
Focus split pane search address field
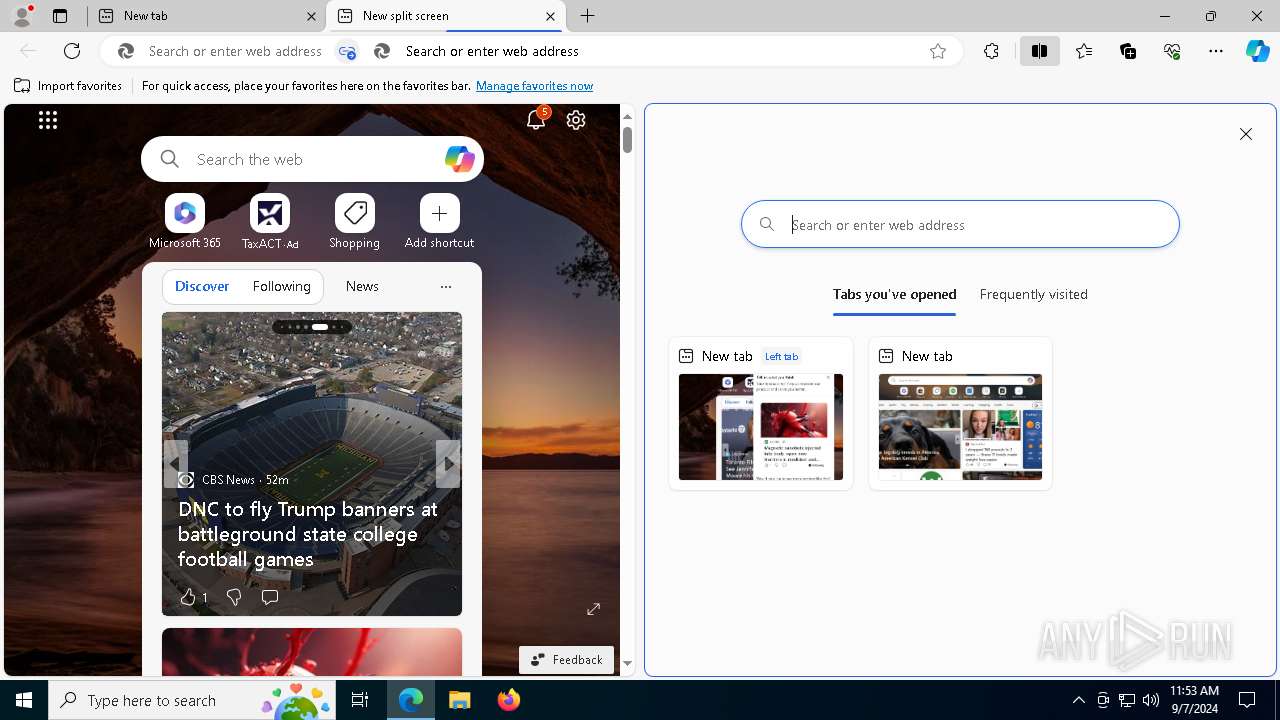click(x=960, y=225)
